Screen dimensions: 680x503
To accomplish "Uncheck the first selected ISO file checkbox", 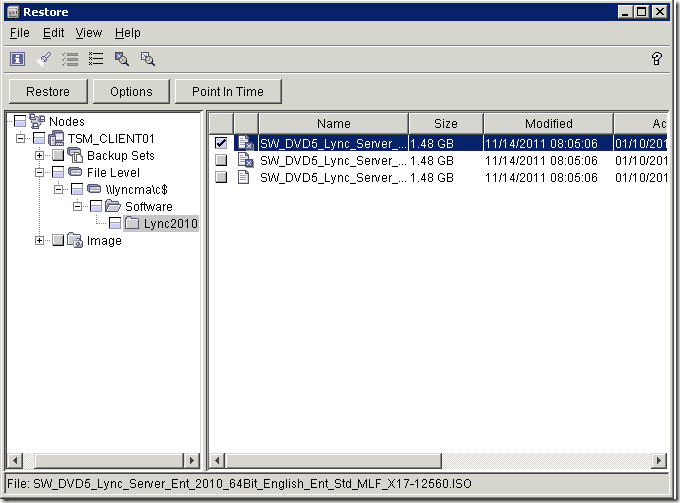I will coord(220,143).
